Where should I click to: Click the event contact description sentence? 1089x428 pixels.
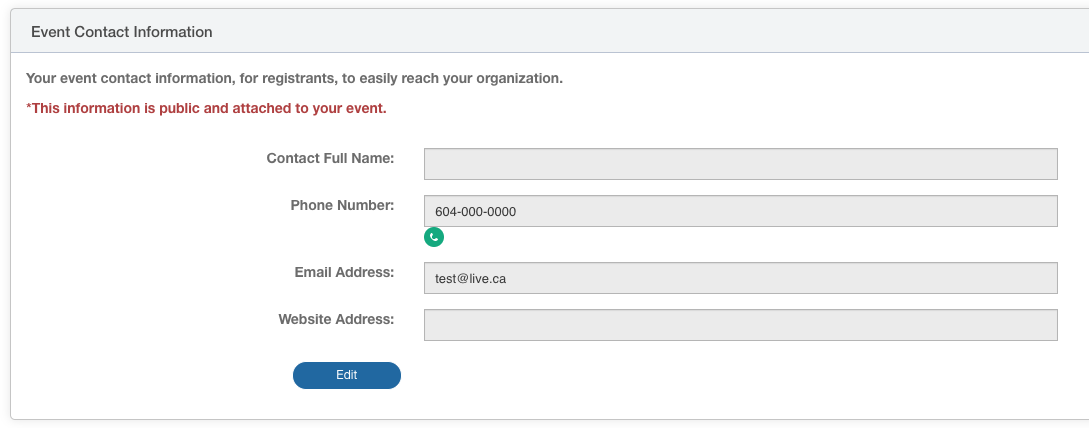294,78
